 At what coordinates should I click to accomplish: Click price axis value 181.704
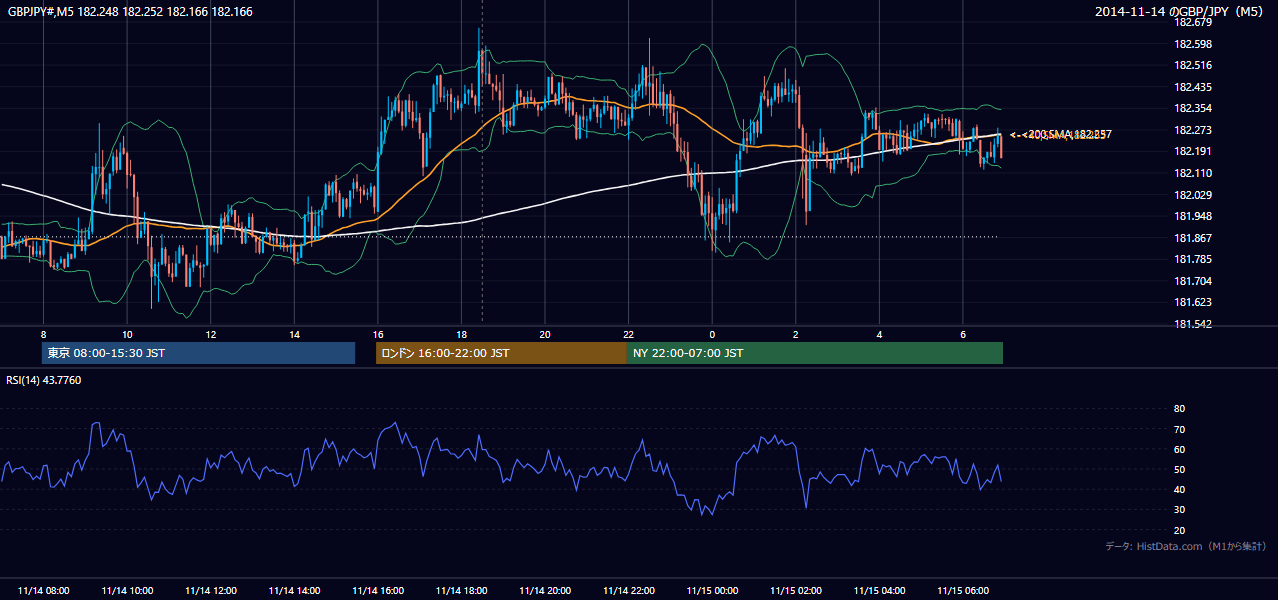[1192, 281]
